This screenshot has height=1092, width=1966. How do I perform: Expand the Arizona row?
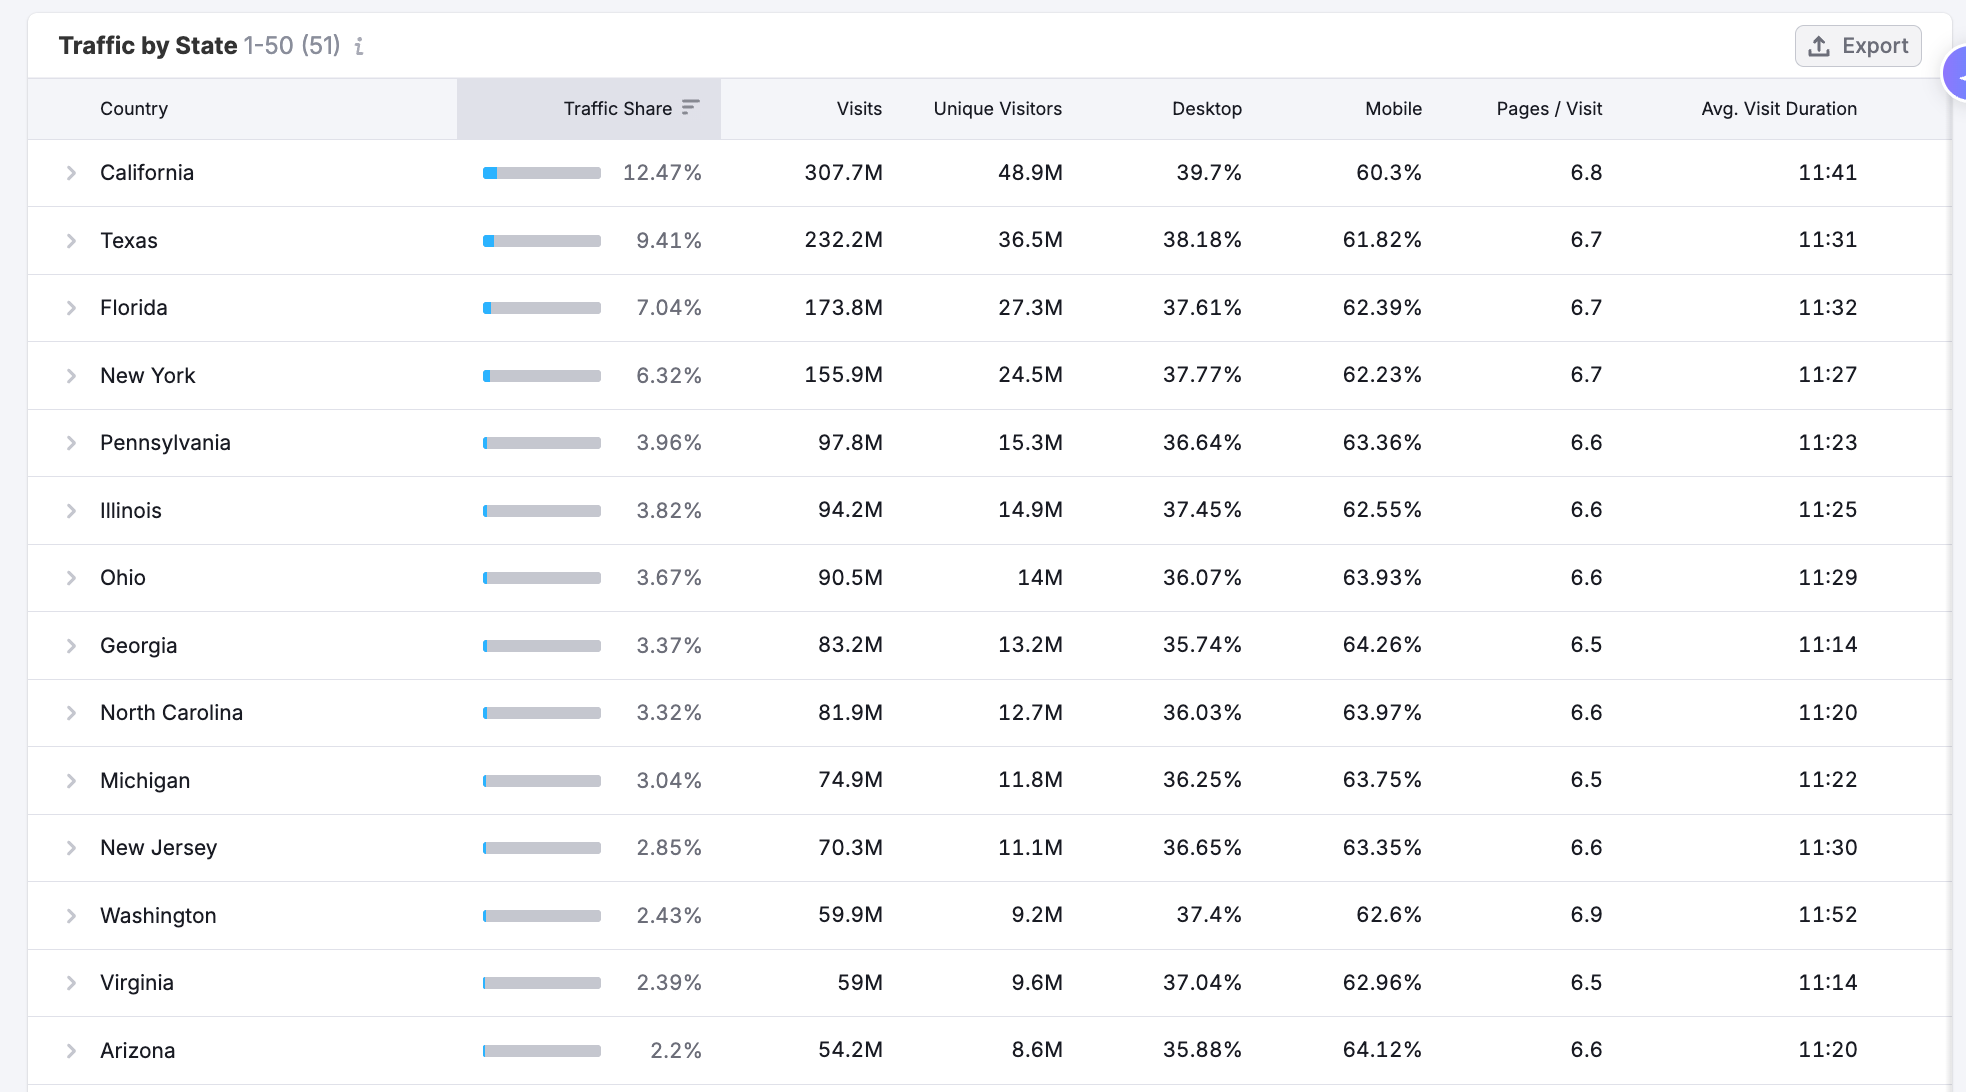[x=70, y=1050]
